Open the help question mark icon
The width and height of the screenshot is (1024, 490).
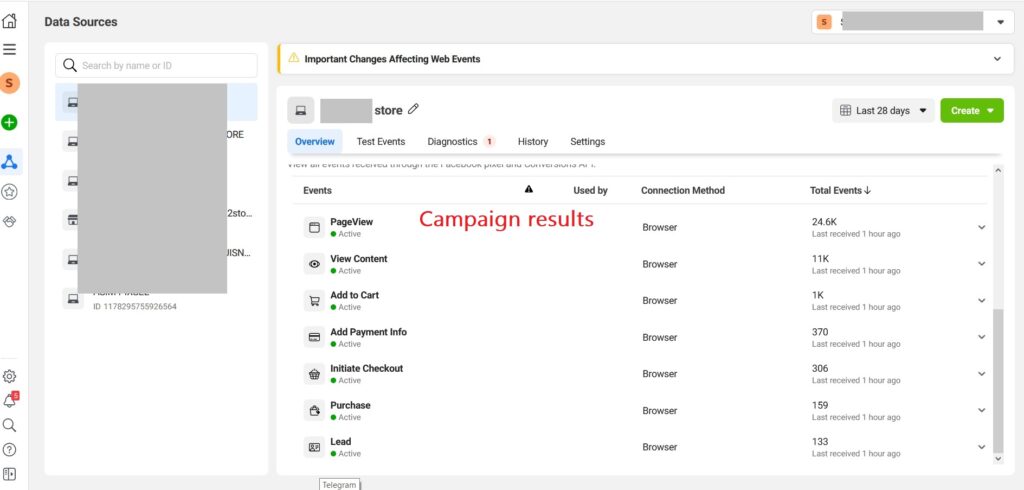tap(10, 449)
